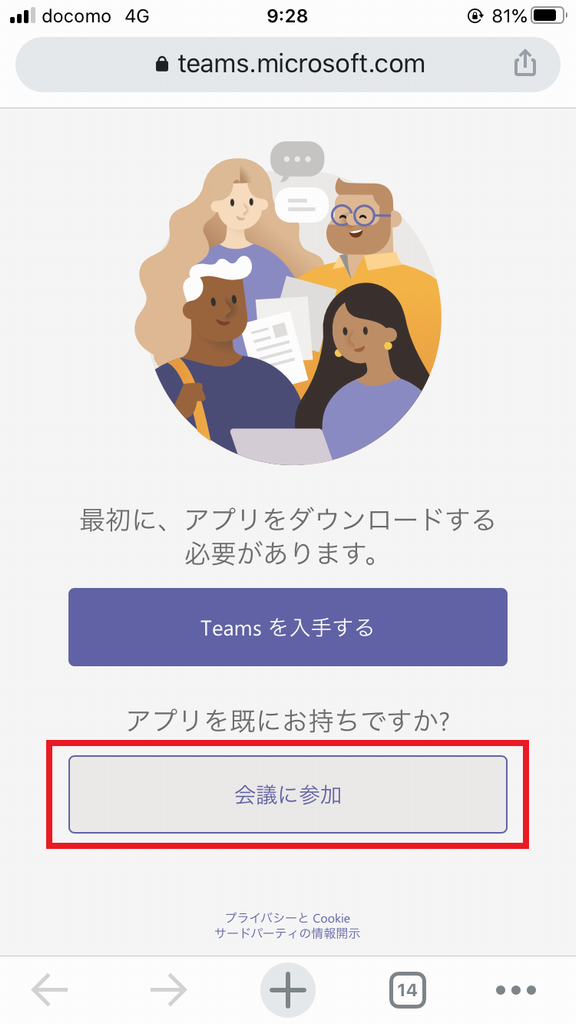The height and width of the screenshot is (1024, 576).
Task: Tap the share icon in address bar
Action: [525, 64]
